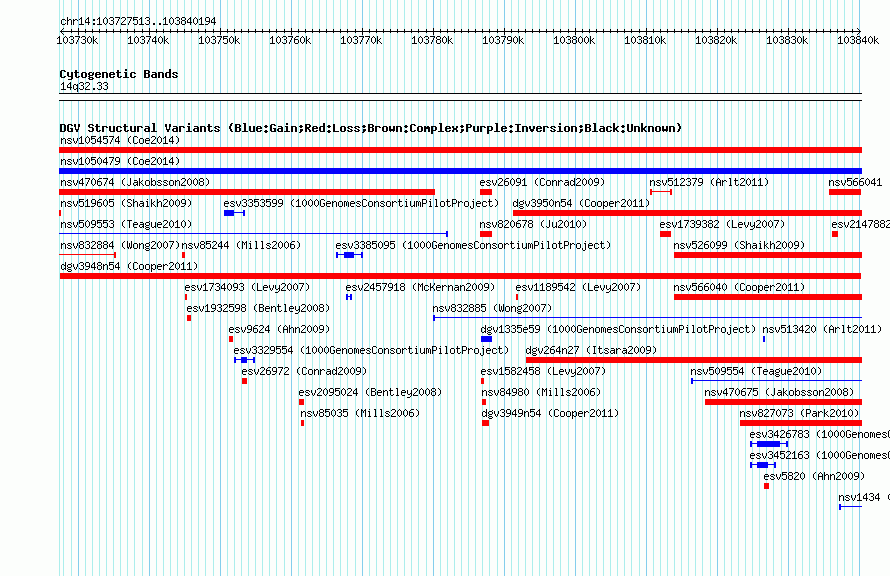Image resolution: width=890 pixels, height=576 pixels.
Task: Click esv3329554 1000GenomesConsortiumPilotProject label
Action: [371, 350]
